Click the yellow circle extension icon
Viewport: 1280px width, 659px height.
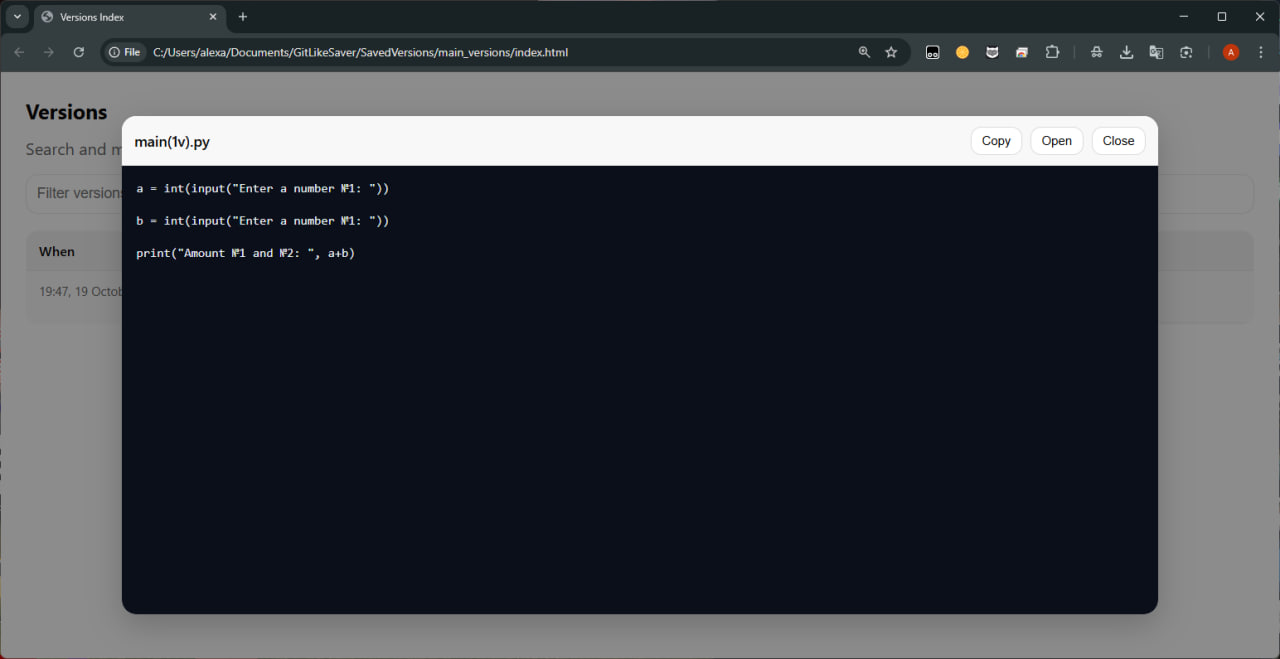click(x=962, y=52)
